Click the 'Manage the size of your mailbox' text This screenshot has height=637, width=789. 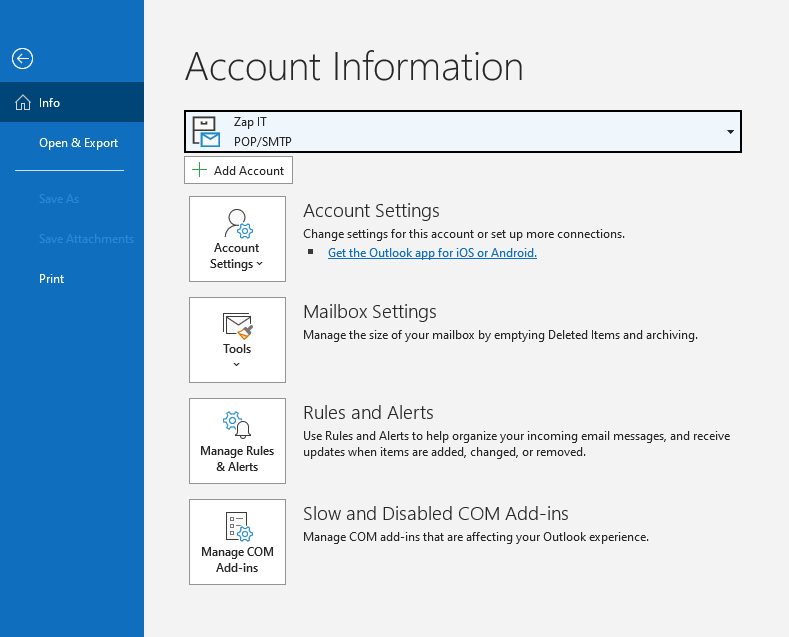point(501,335)
